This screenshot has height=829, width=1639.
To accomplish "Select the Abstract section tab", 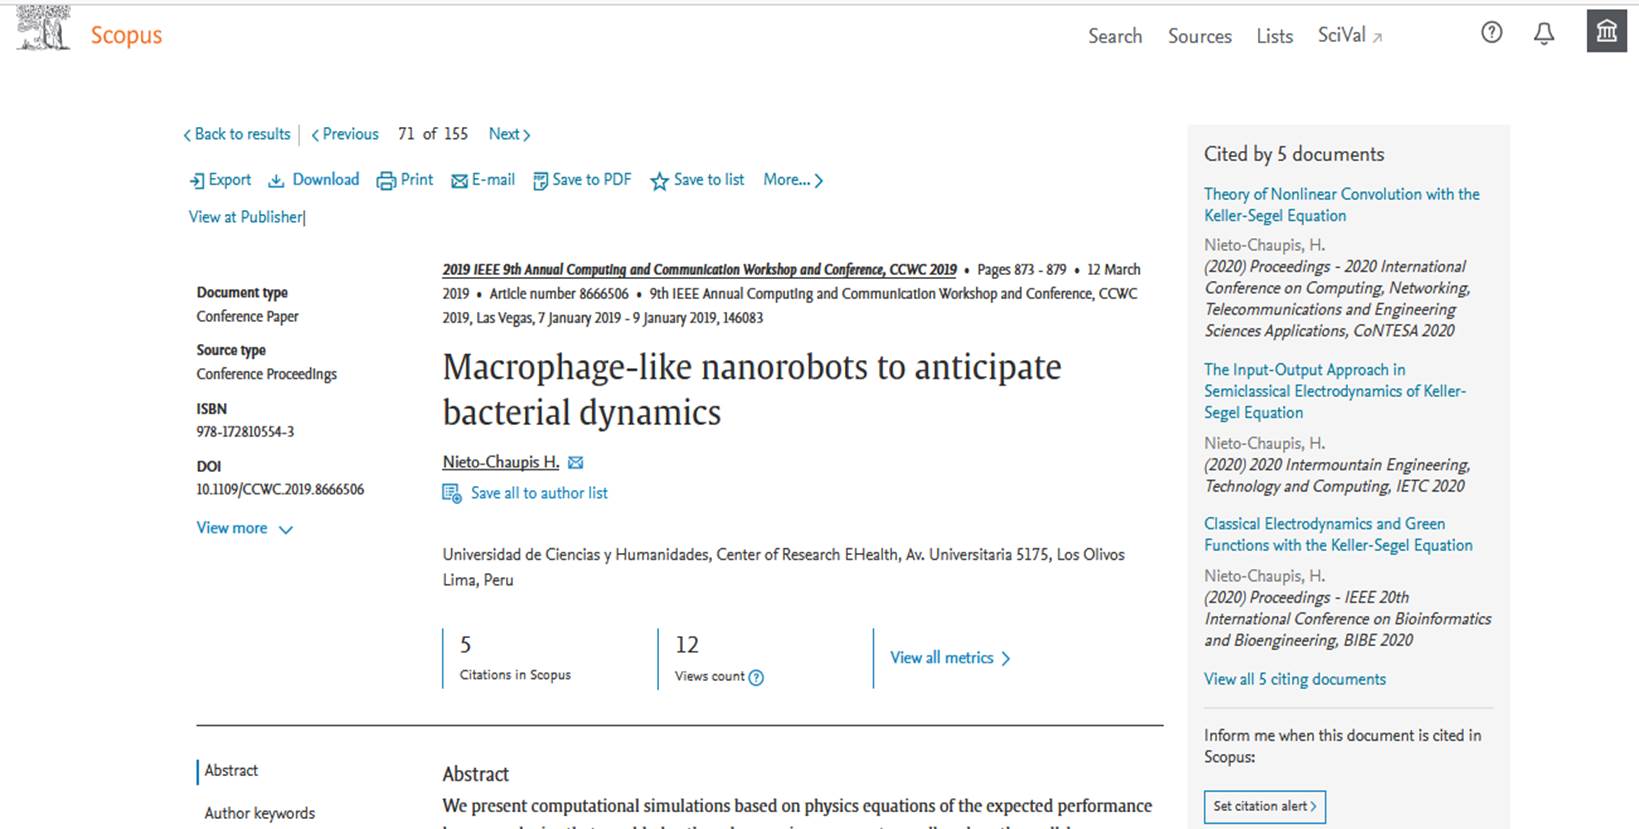I will (x=231, y=770).
